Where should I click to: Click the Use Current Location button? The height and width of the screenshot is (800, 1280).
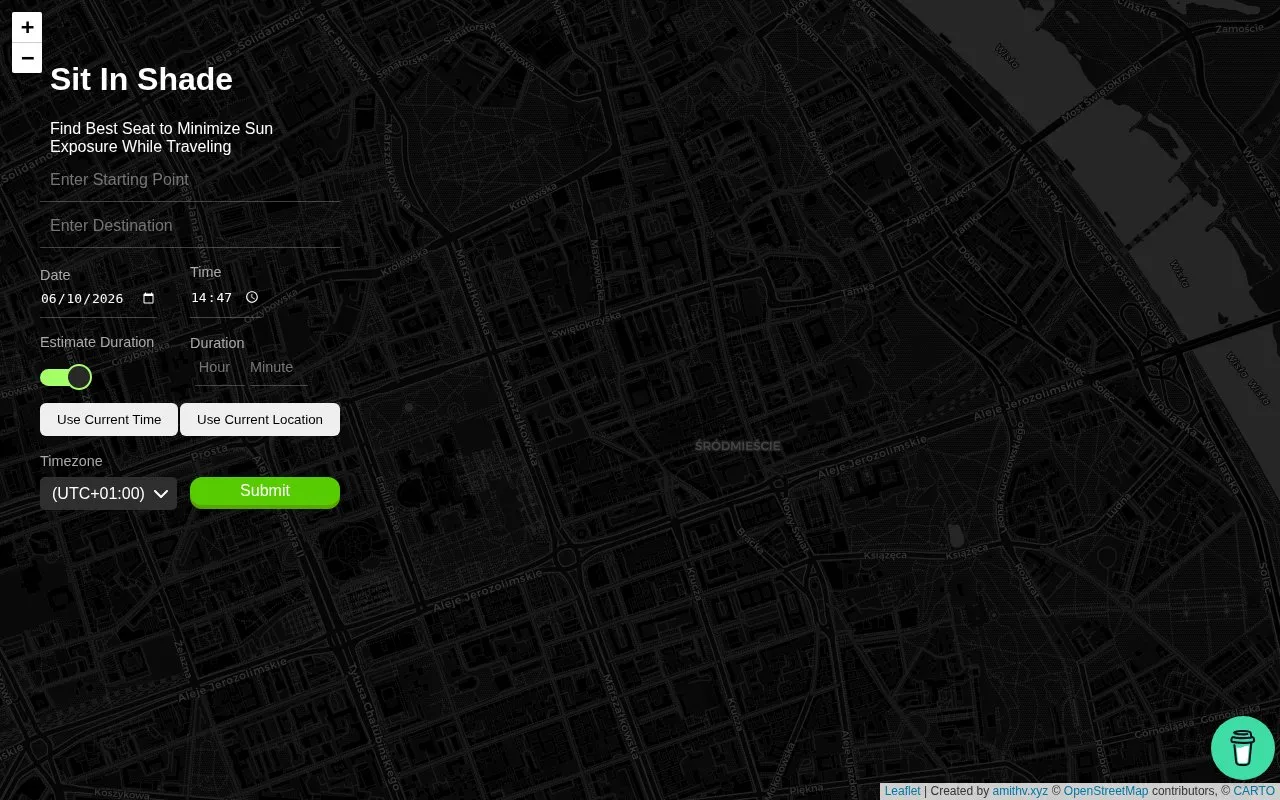(260, 420)
